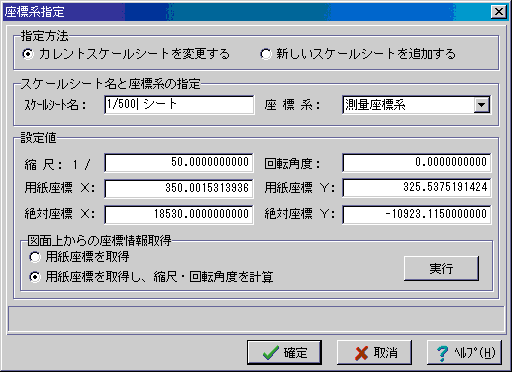Click the 設定値 group label

point(38,138)
